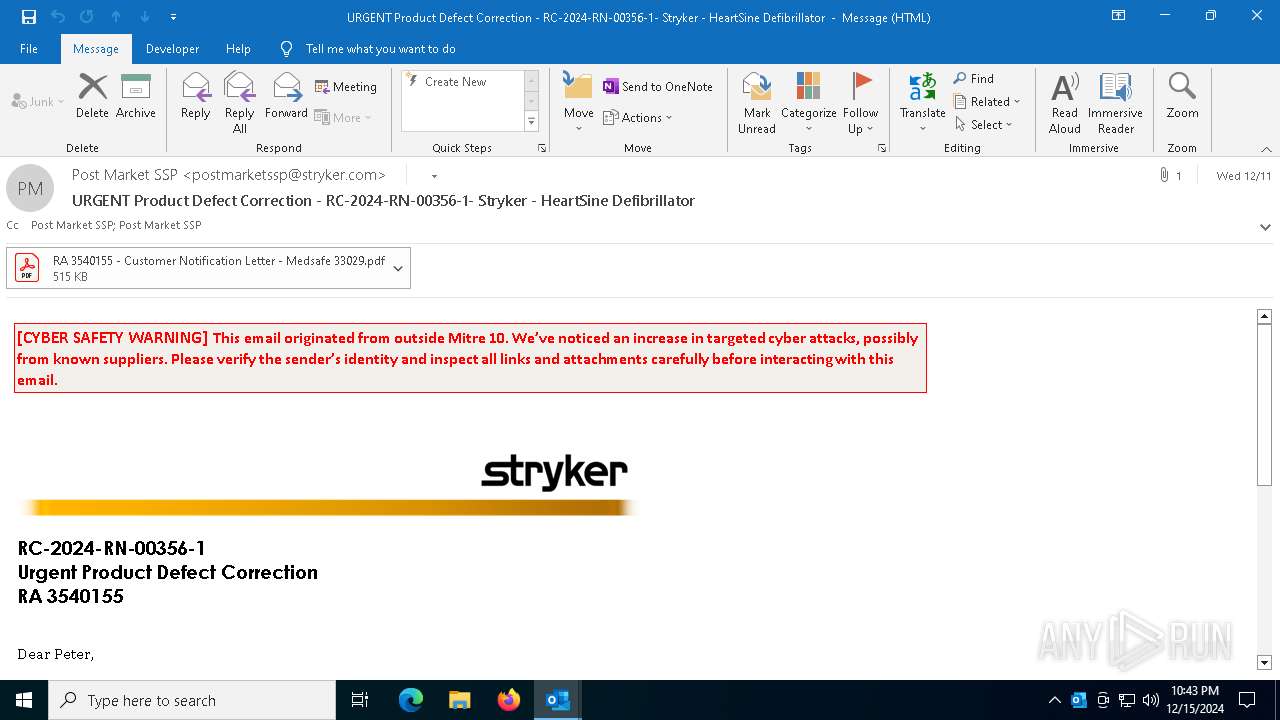Open the Related dropdown

point(987,101)
